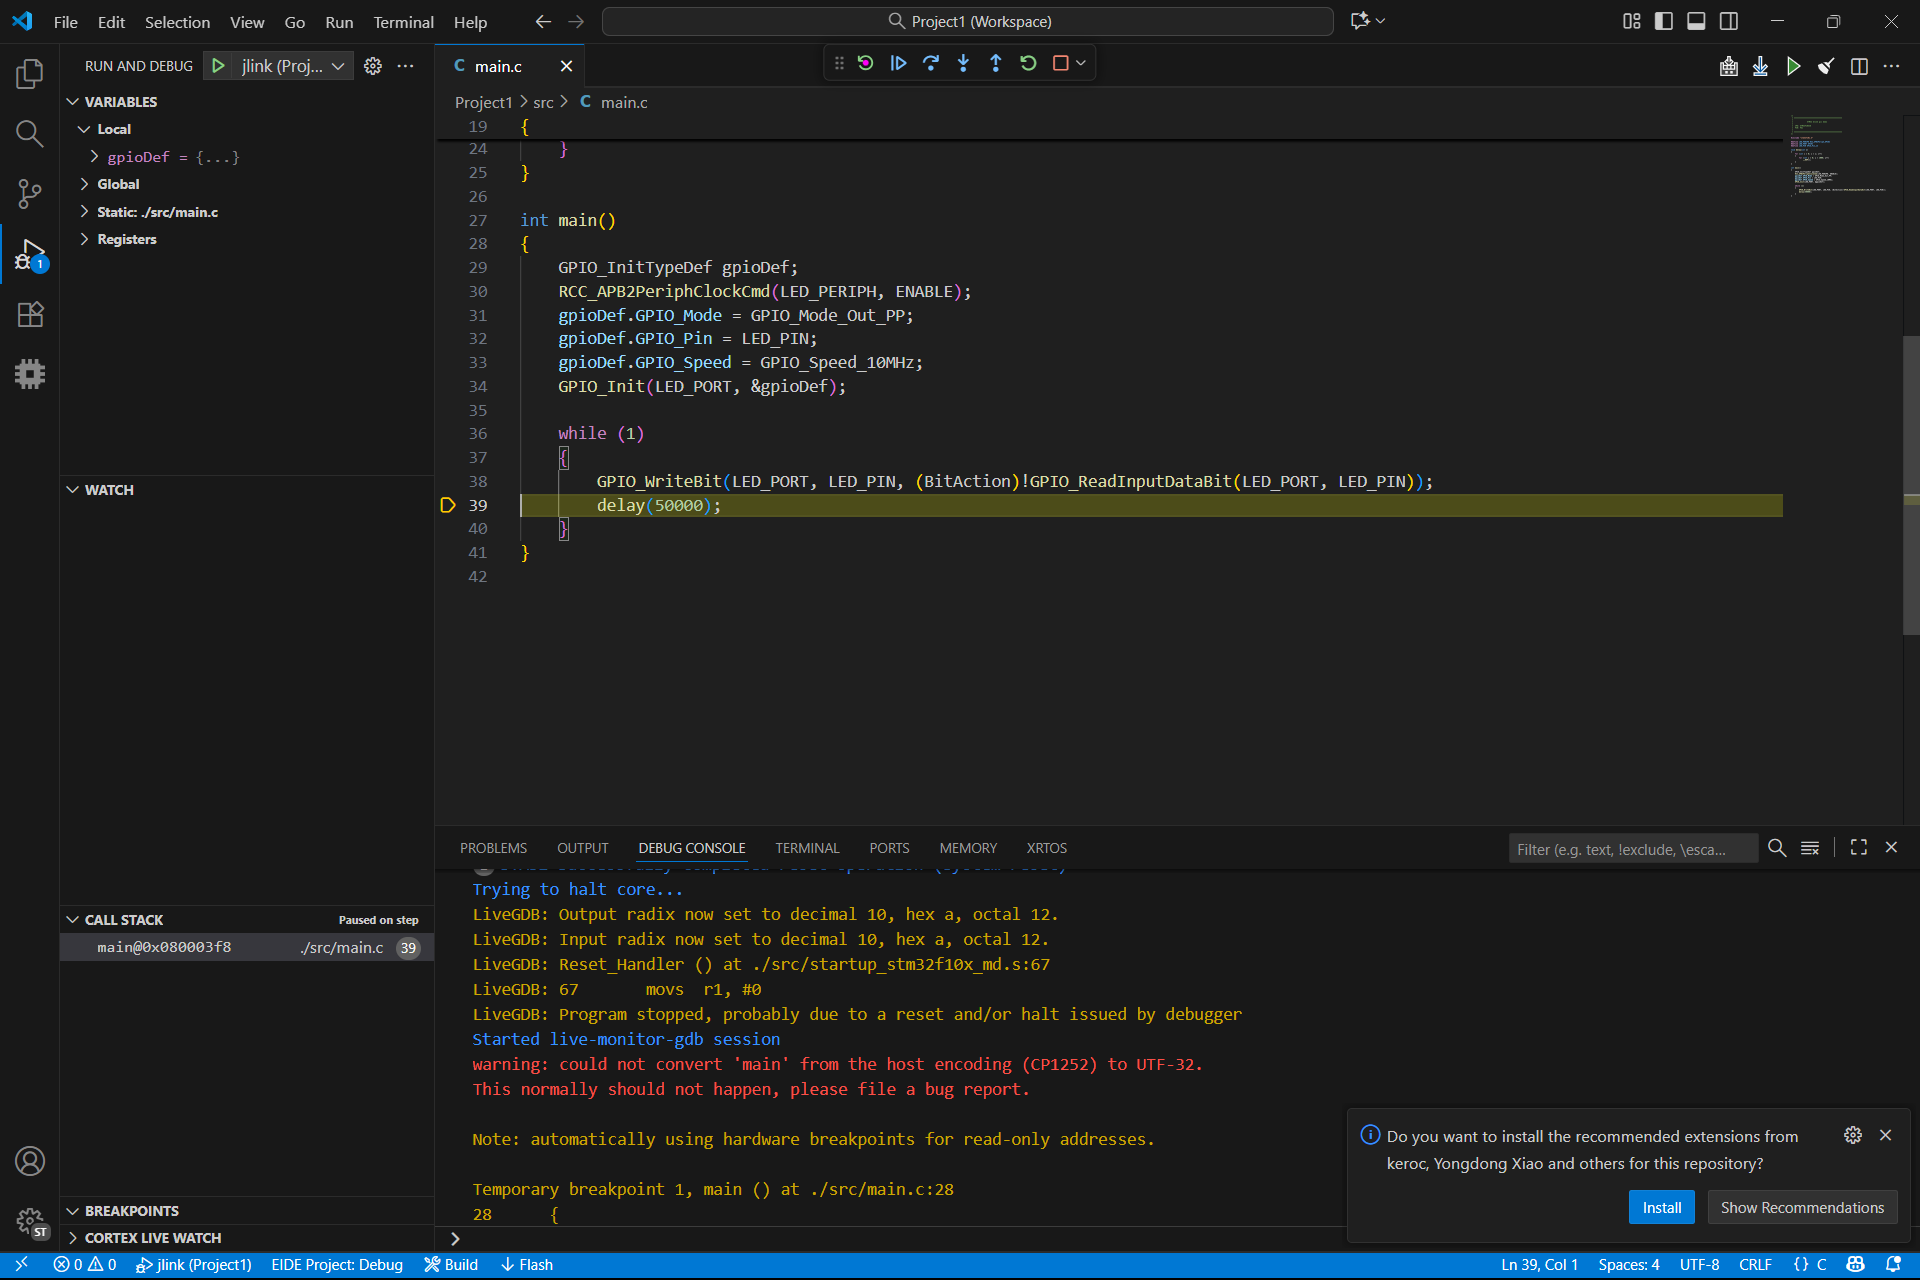
Task: Open launch.json with the gear icon
Action: coord(373,66)
